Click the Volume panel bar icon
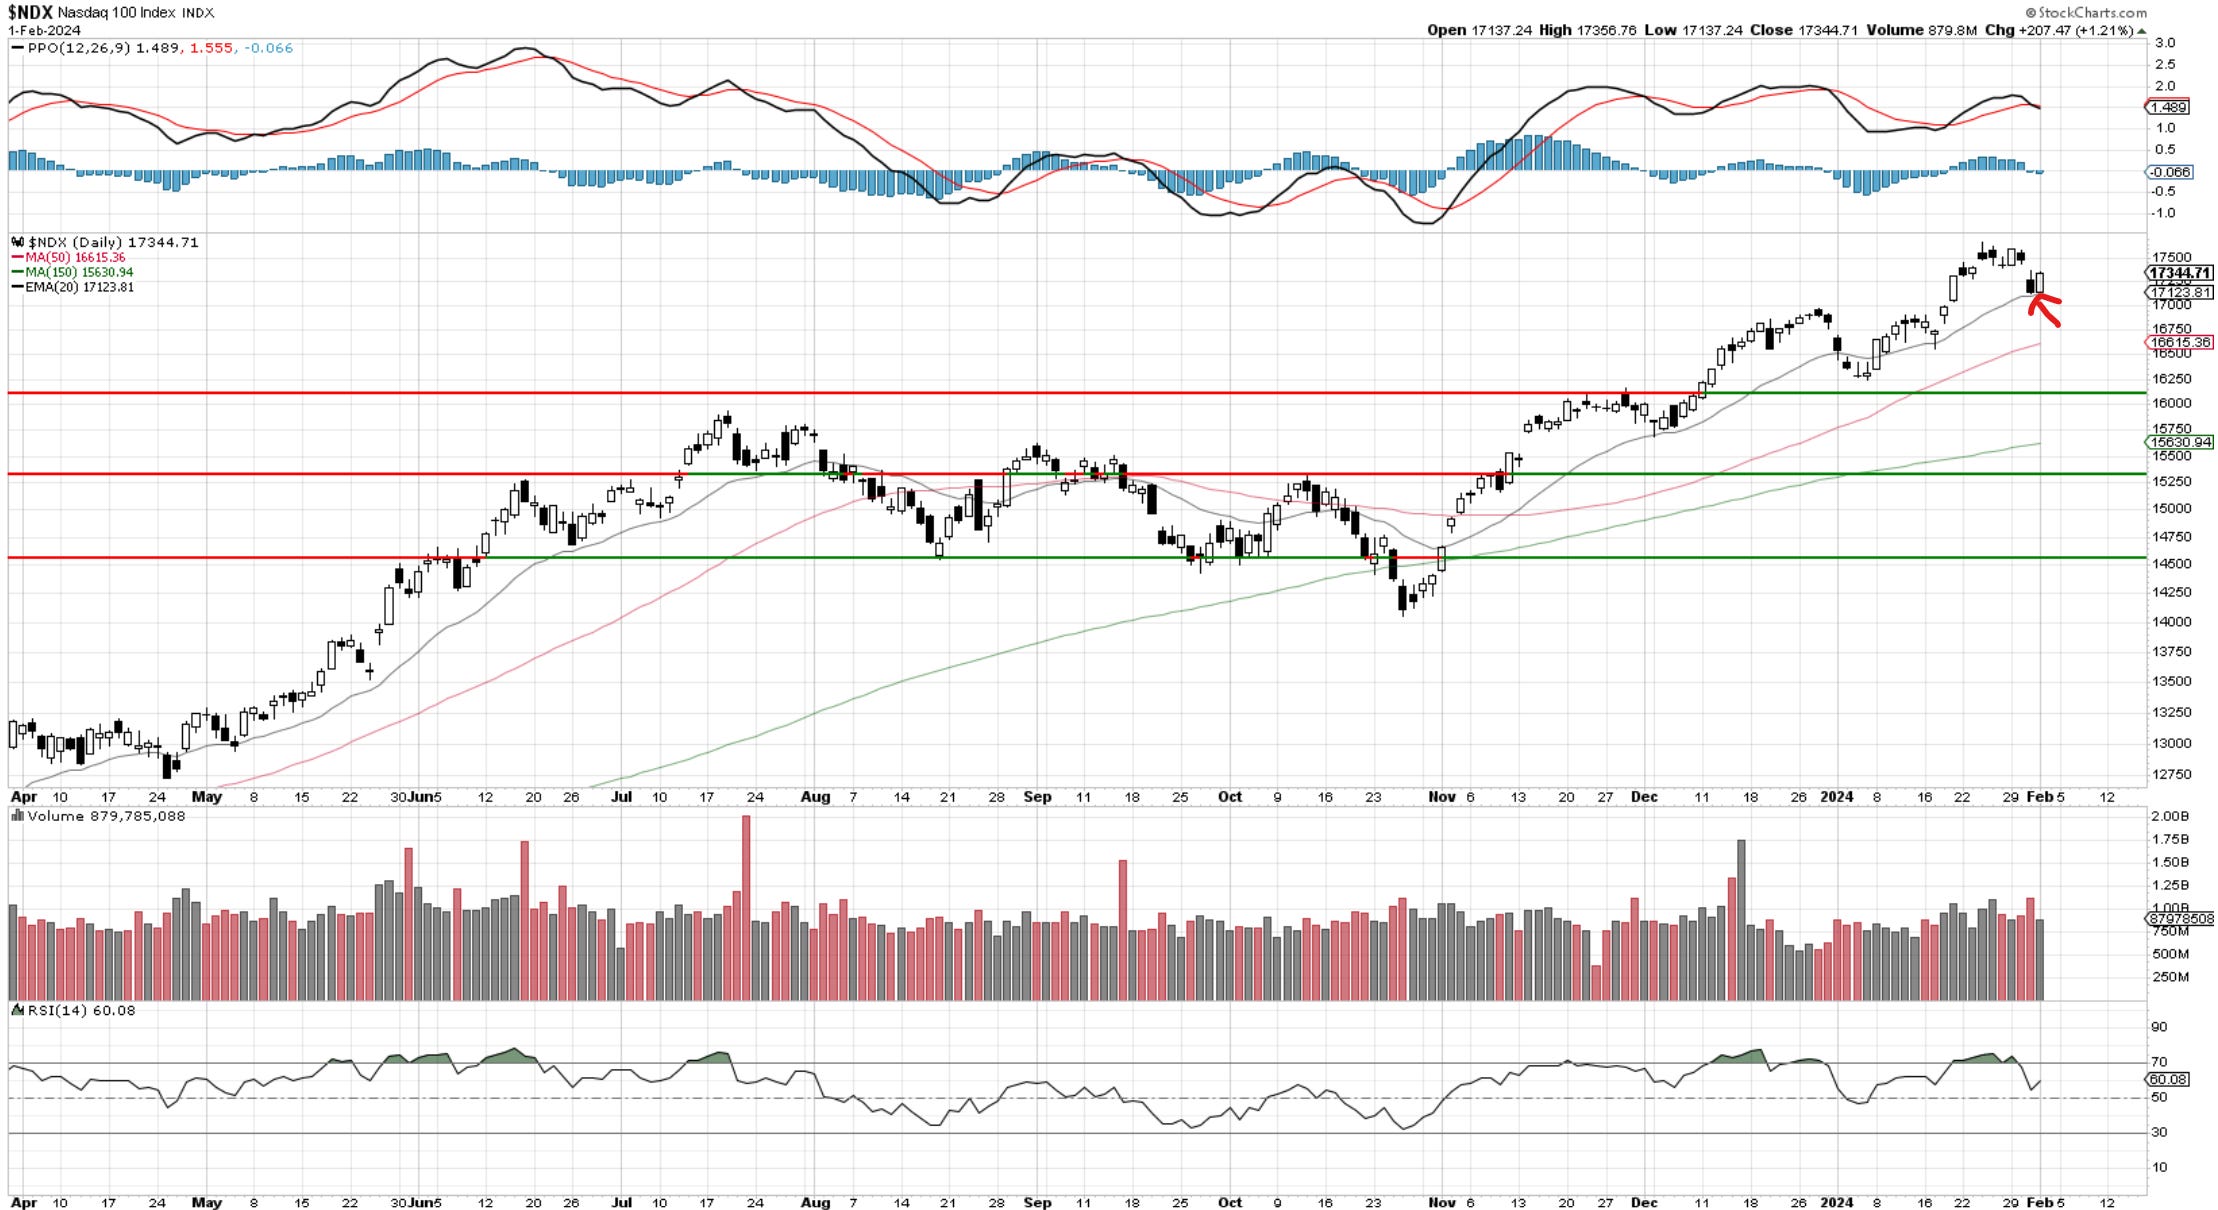 pyautogui.click(x=17, y=816)
